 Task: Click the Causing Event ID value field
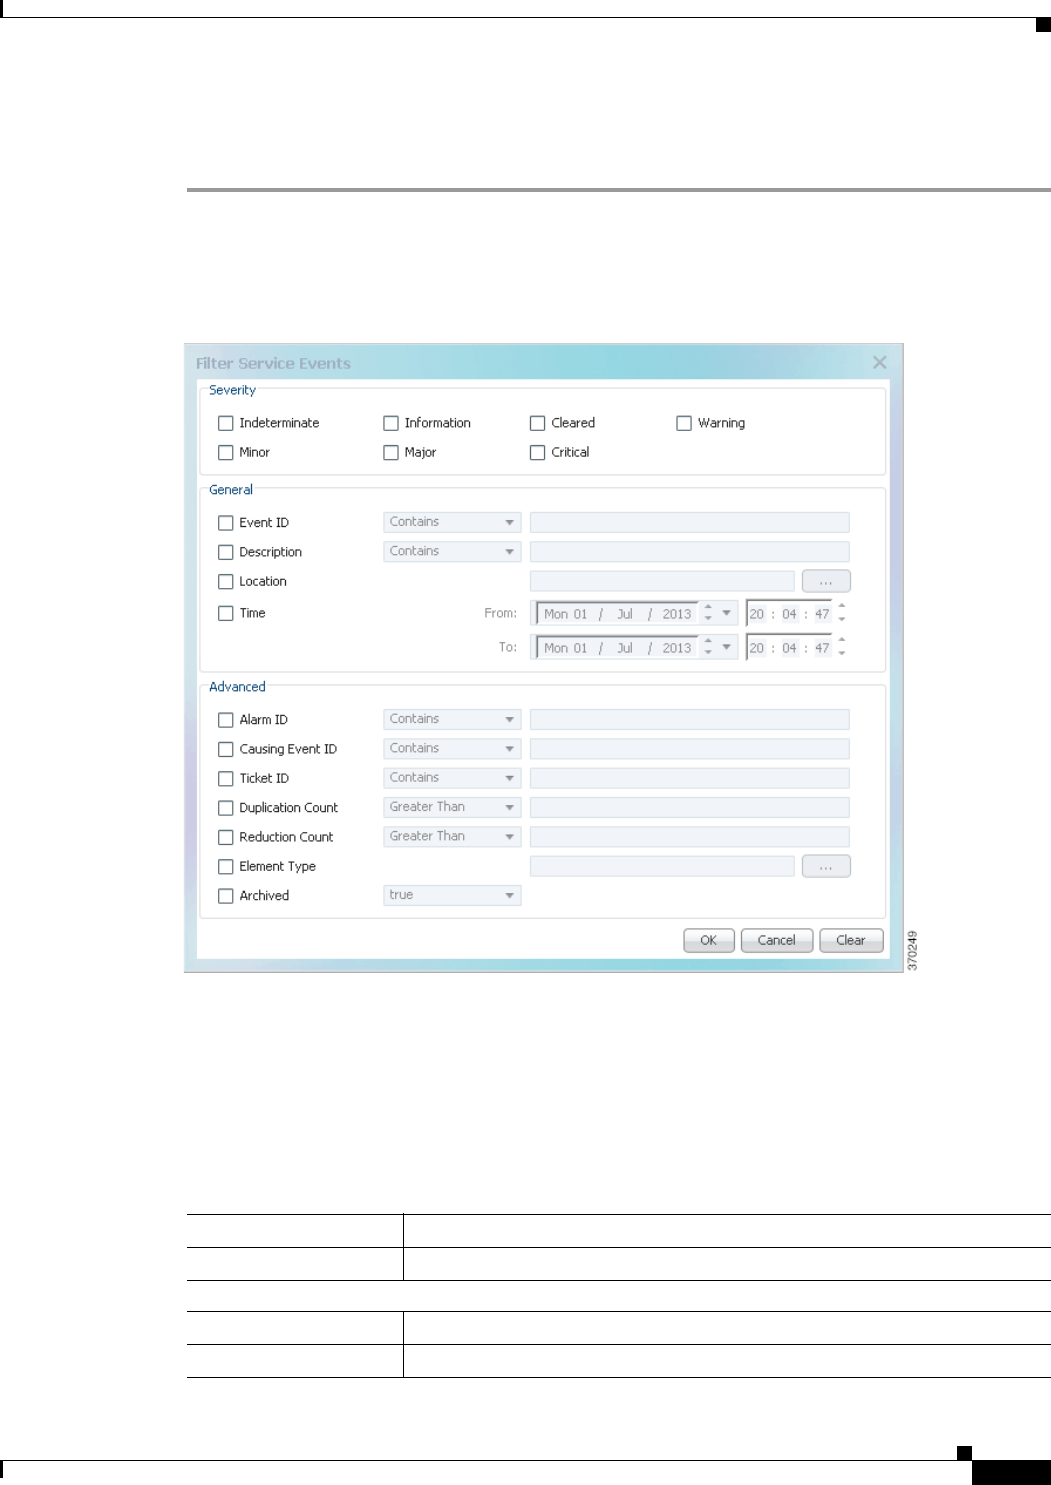(x=690, y=748)
